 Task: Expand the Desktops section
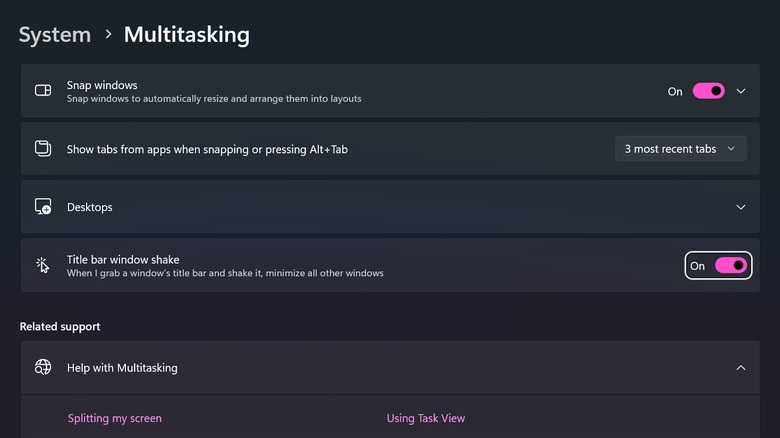[741, 207]
